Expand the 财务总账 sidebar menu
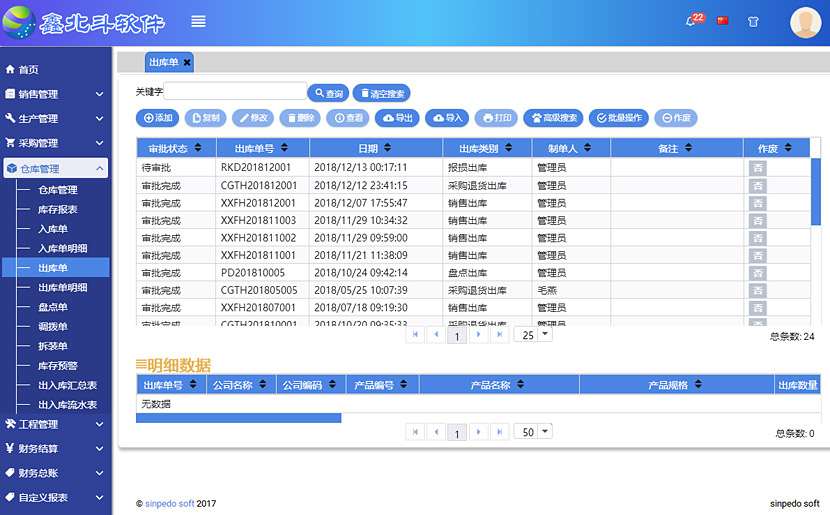This screenshot has height=515, width=830. click(x=55, y=473)
